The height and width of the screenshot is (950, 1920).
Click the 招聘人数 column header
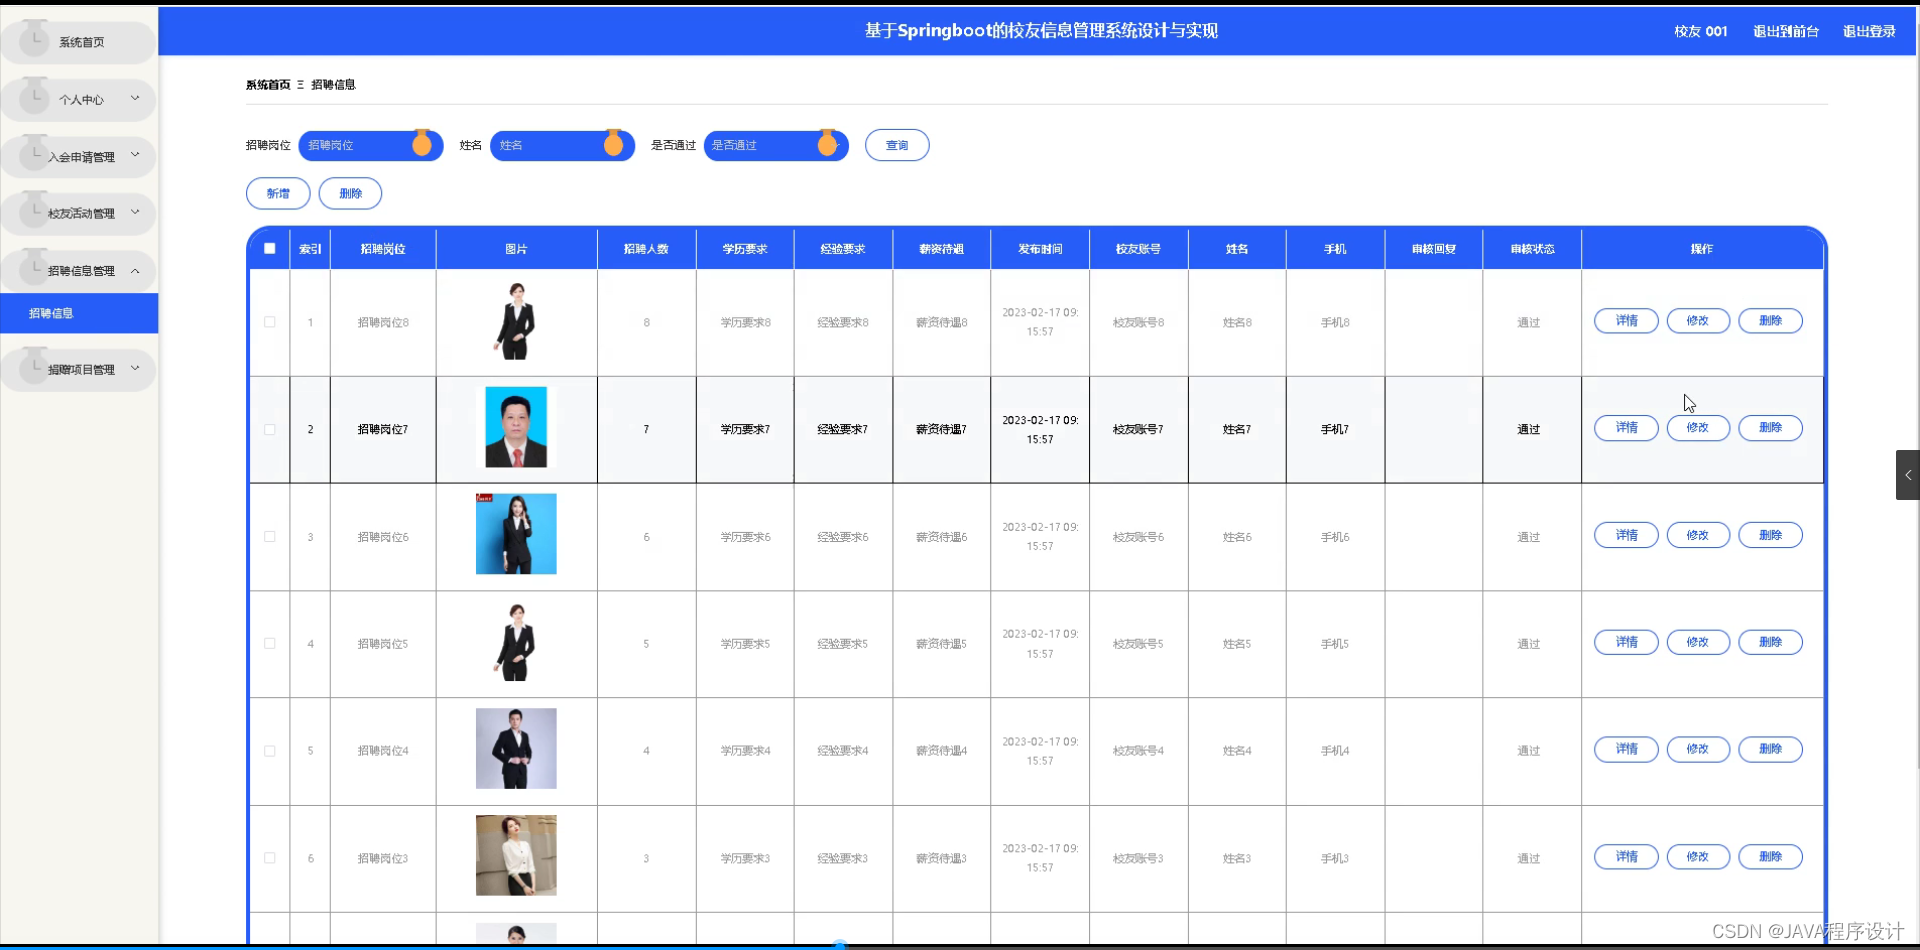(x=646, y=249)
